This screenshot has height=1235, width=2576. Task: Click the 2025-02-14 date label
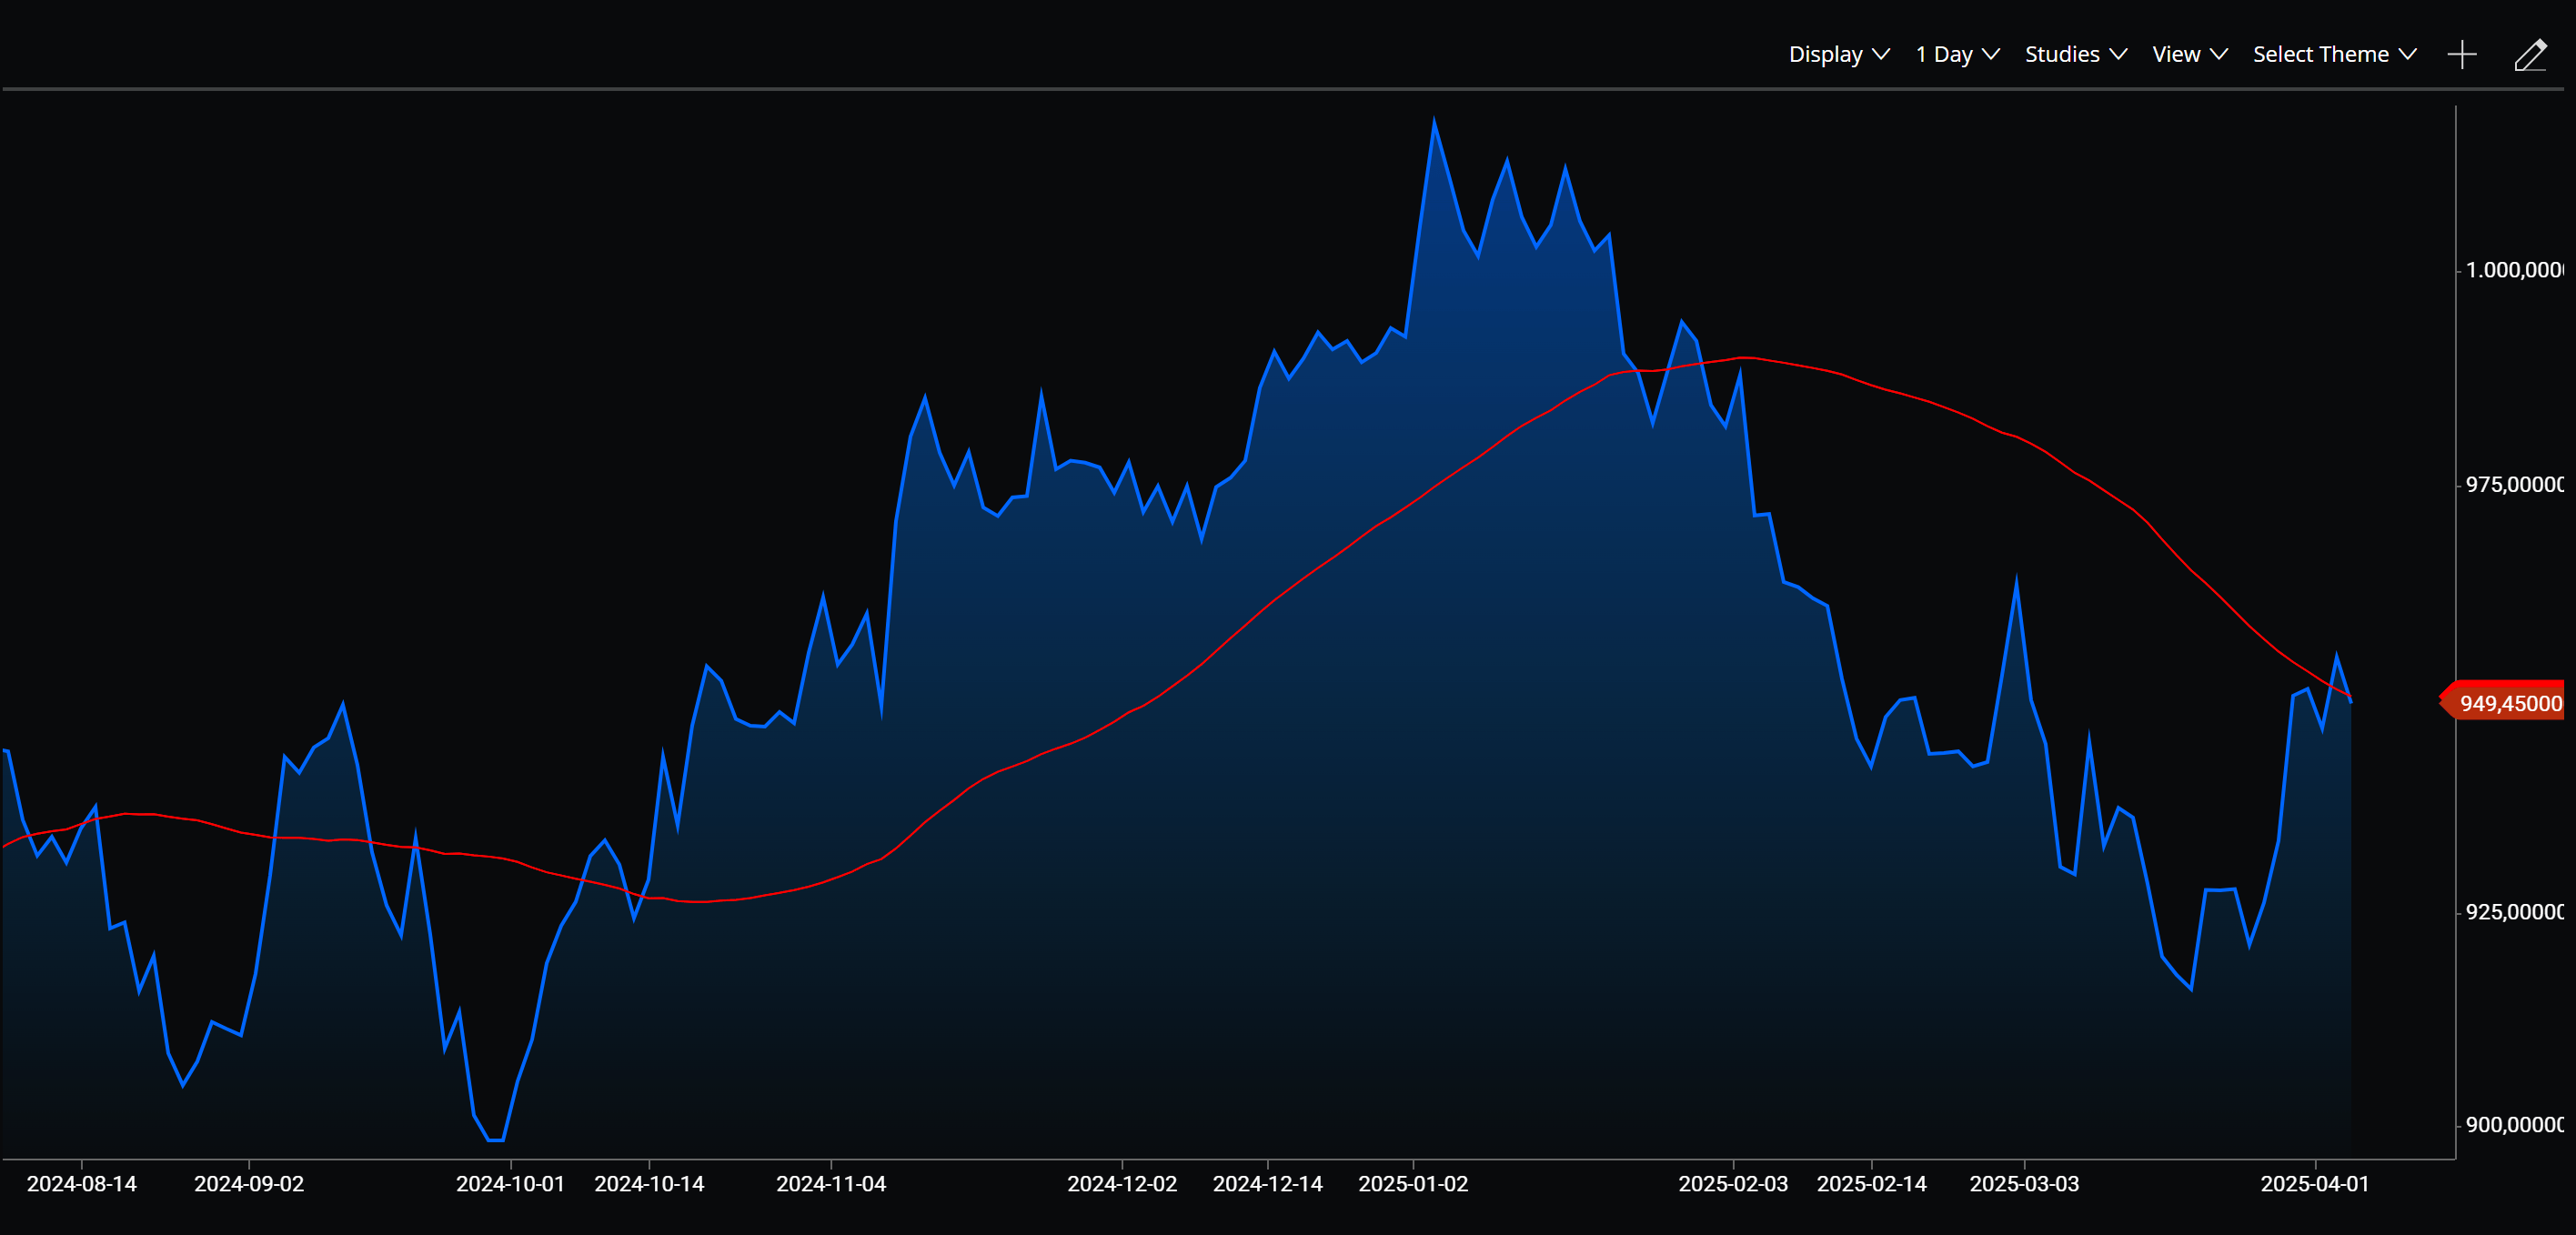click(x=1872, y=1184)
